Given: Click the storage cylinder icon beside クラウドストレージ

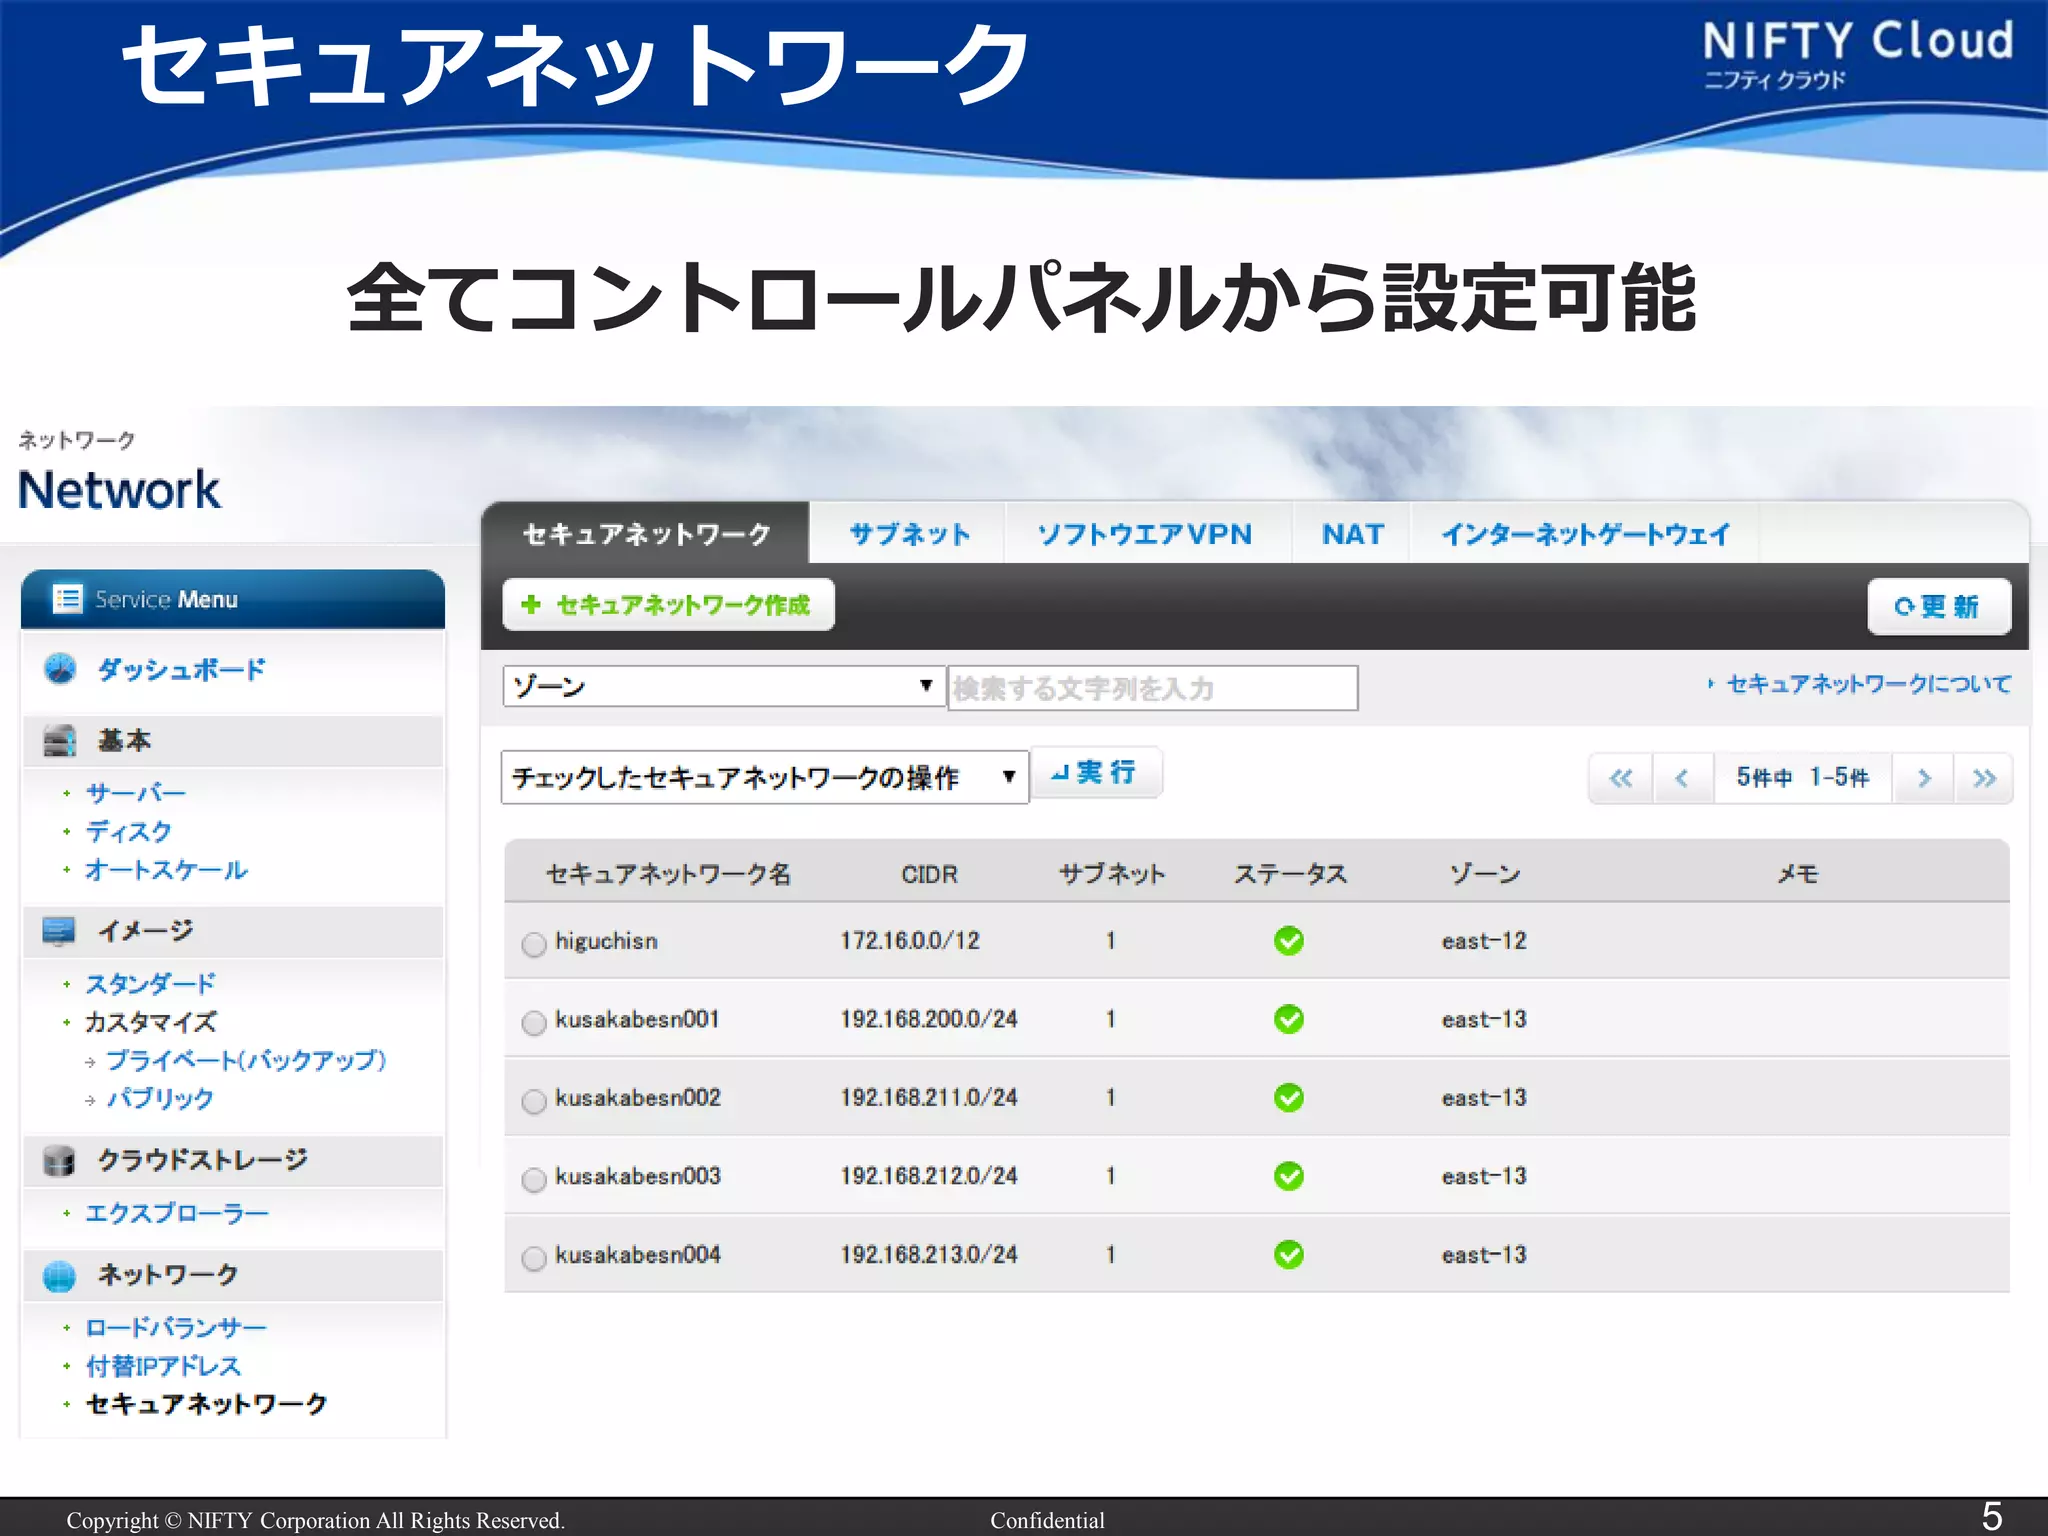Looking at the screenshot, I should (x=59, y=1161).
